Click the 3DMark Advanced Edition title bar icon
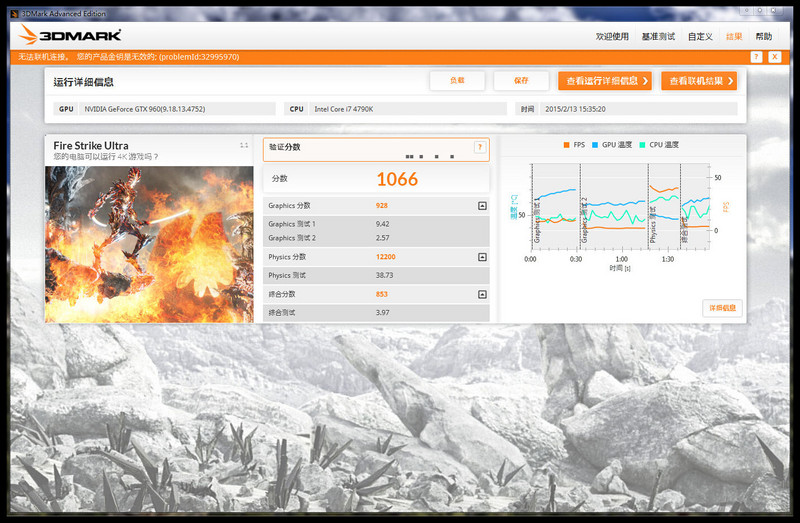800x523 pixels. (14, 14)
